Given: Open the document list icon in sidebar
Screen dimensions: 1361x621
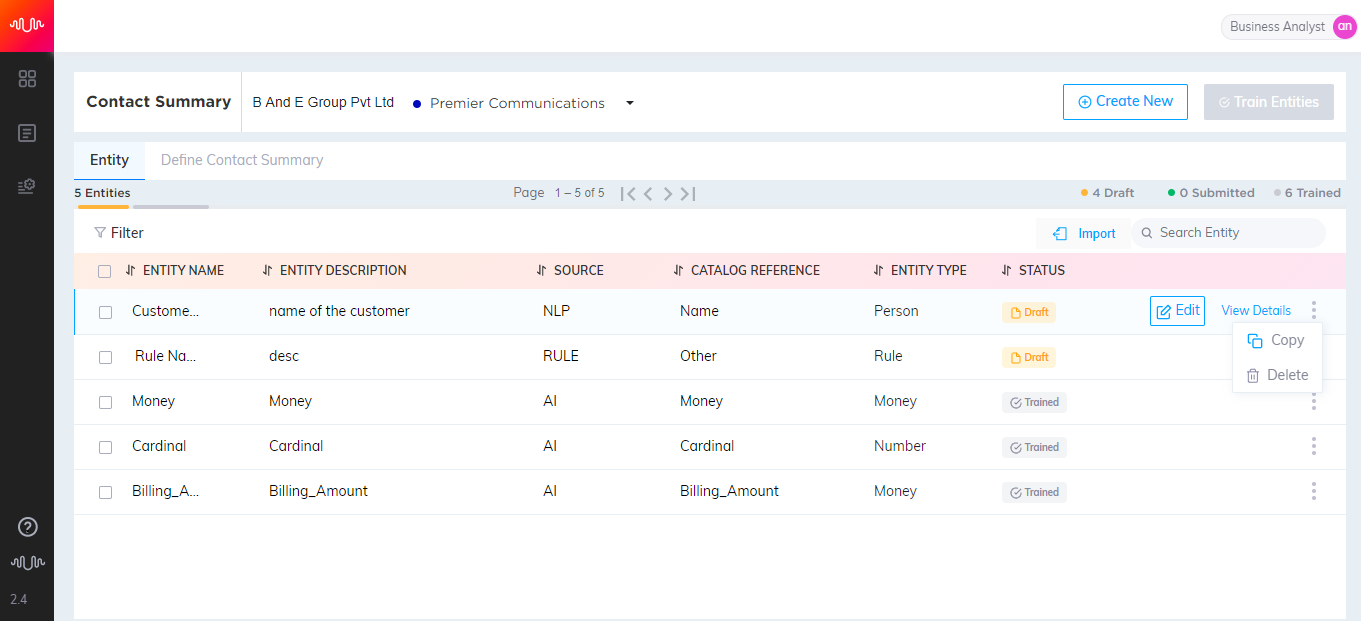Looking at the screenshot, I should point(27,133).
